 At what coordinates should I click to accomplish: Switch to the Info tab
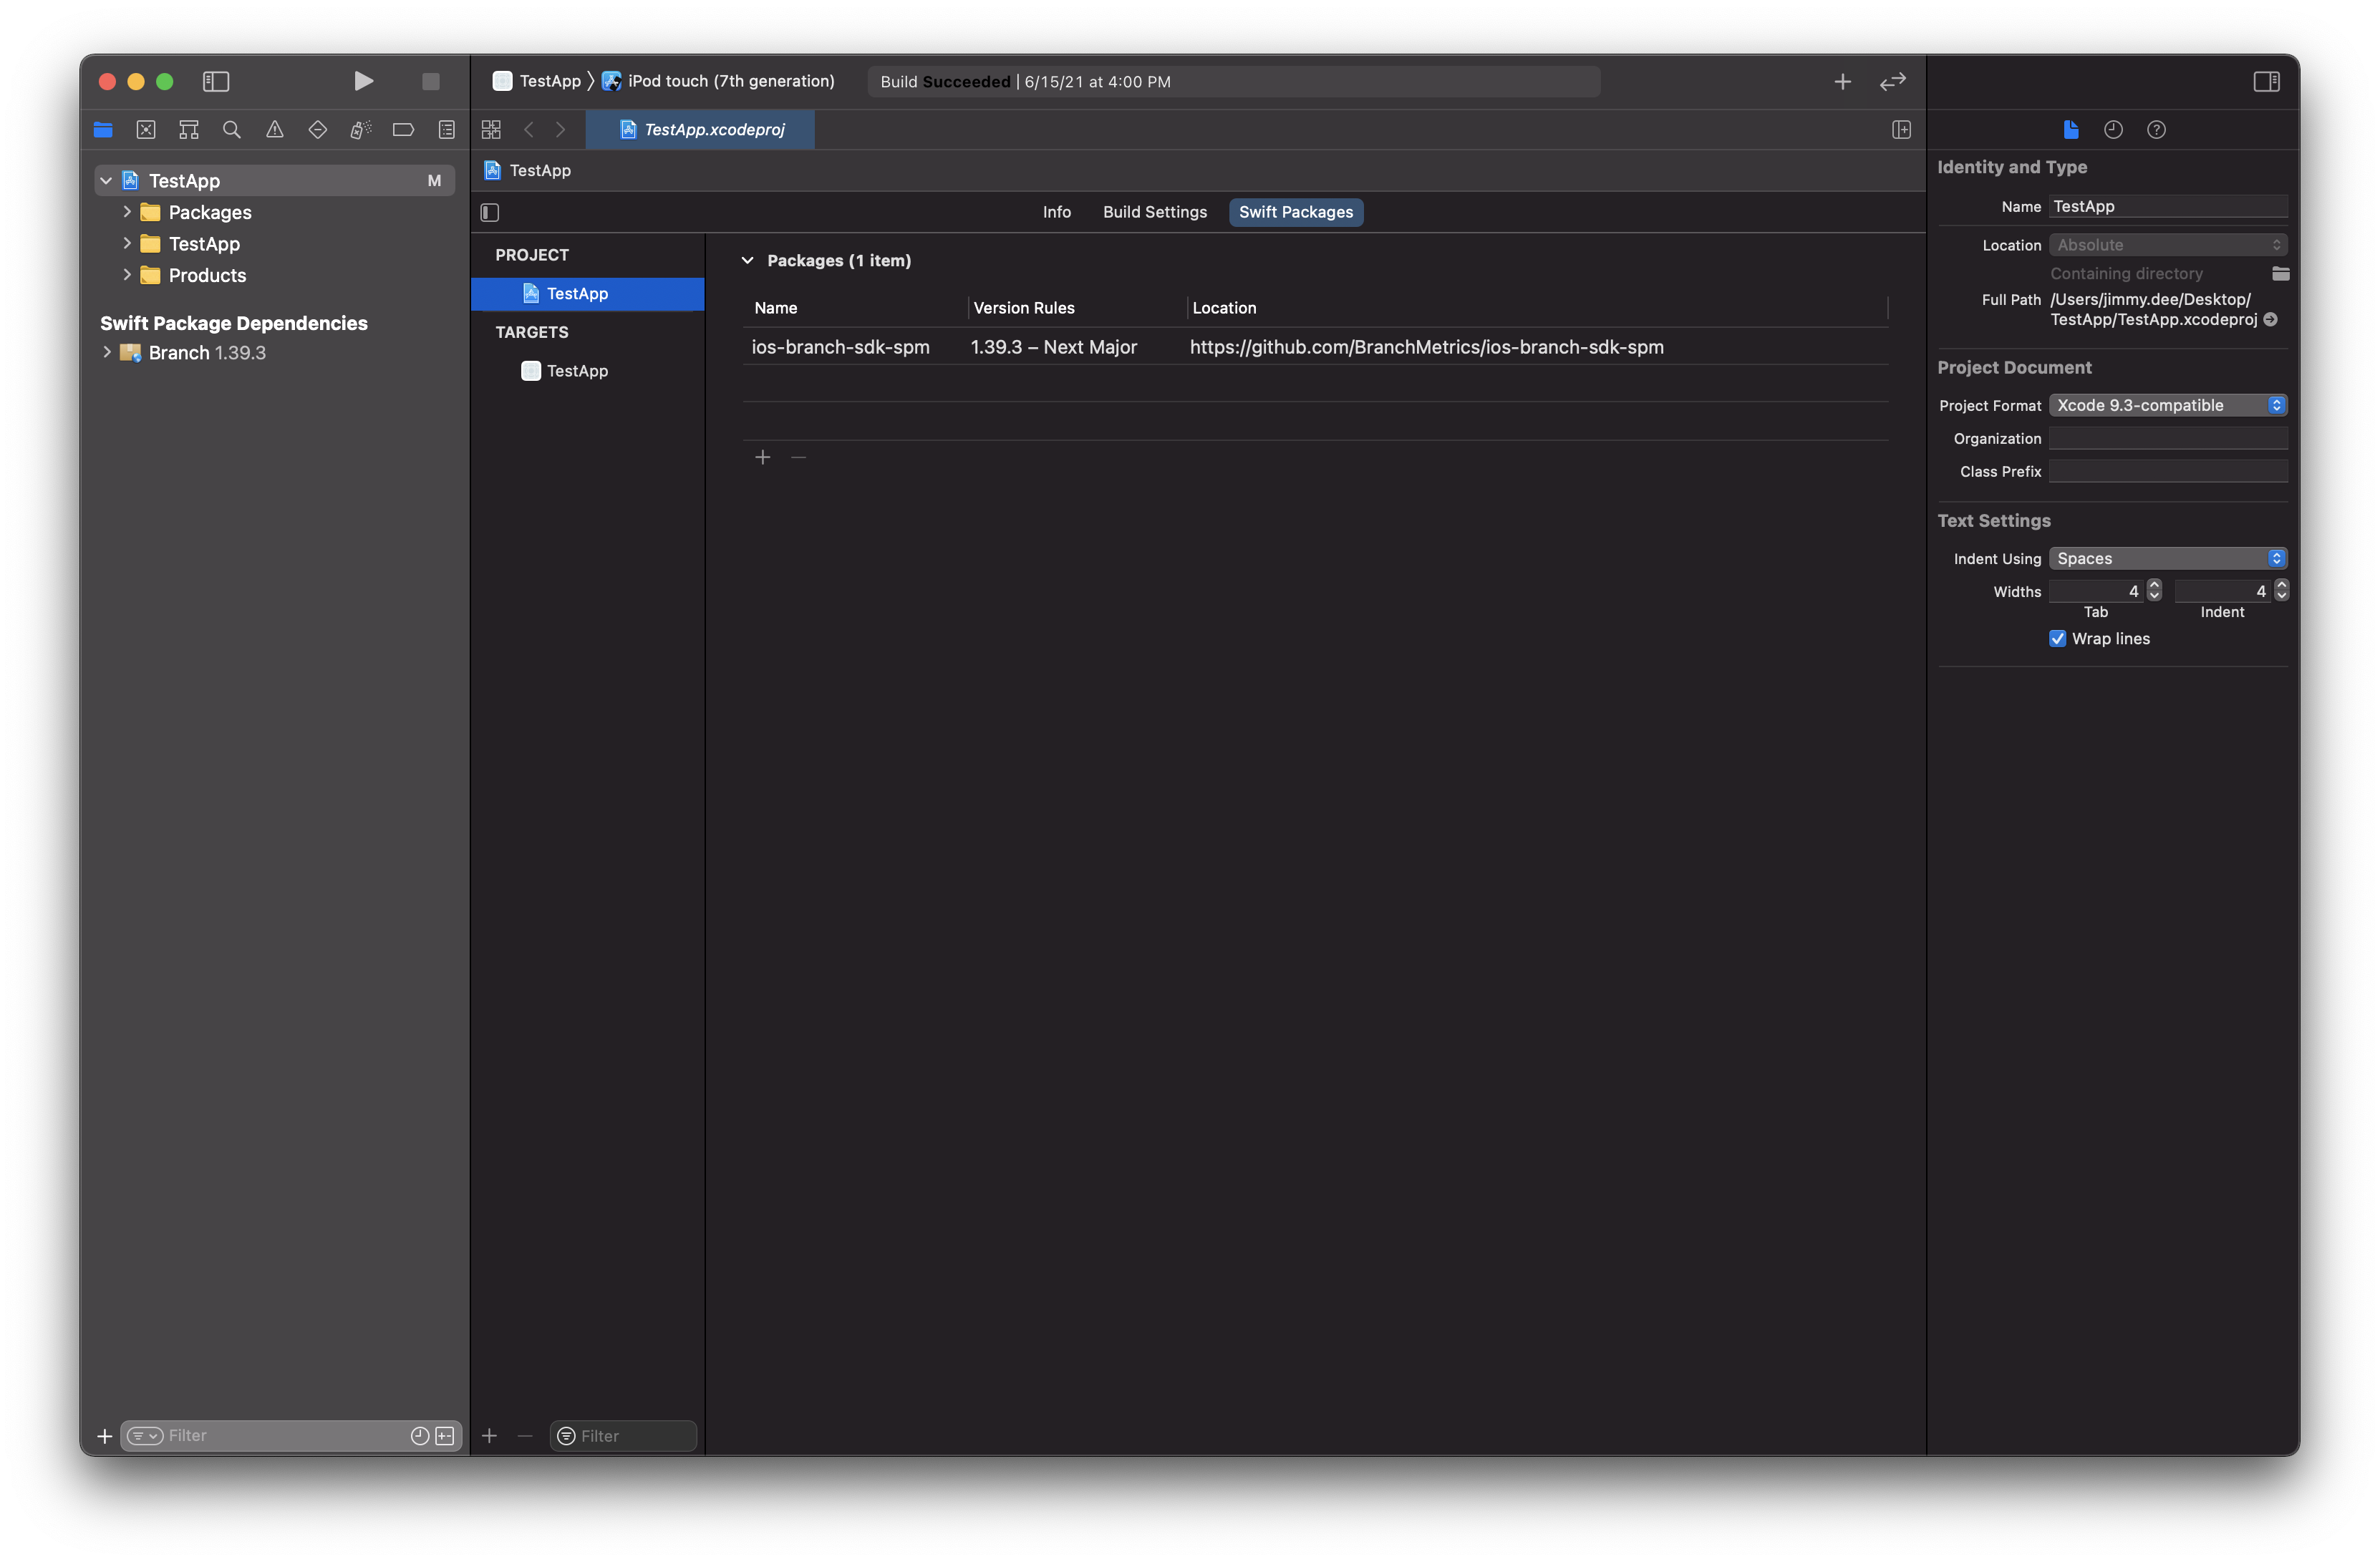(x=1056, y=212)
